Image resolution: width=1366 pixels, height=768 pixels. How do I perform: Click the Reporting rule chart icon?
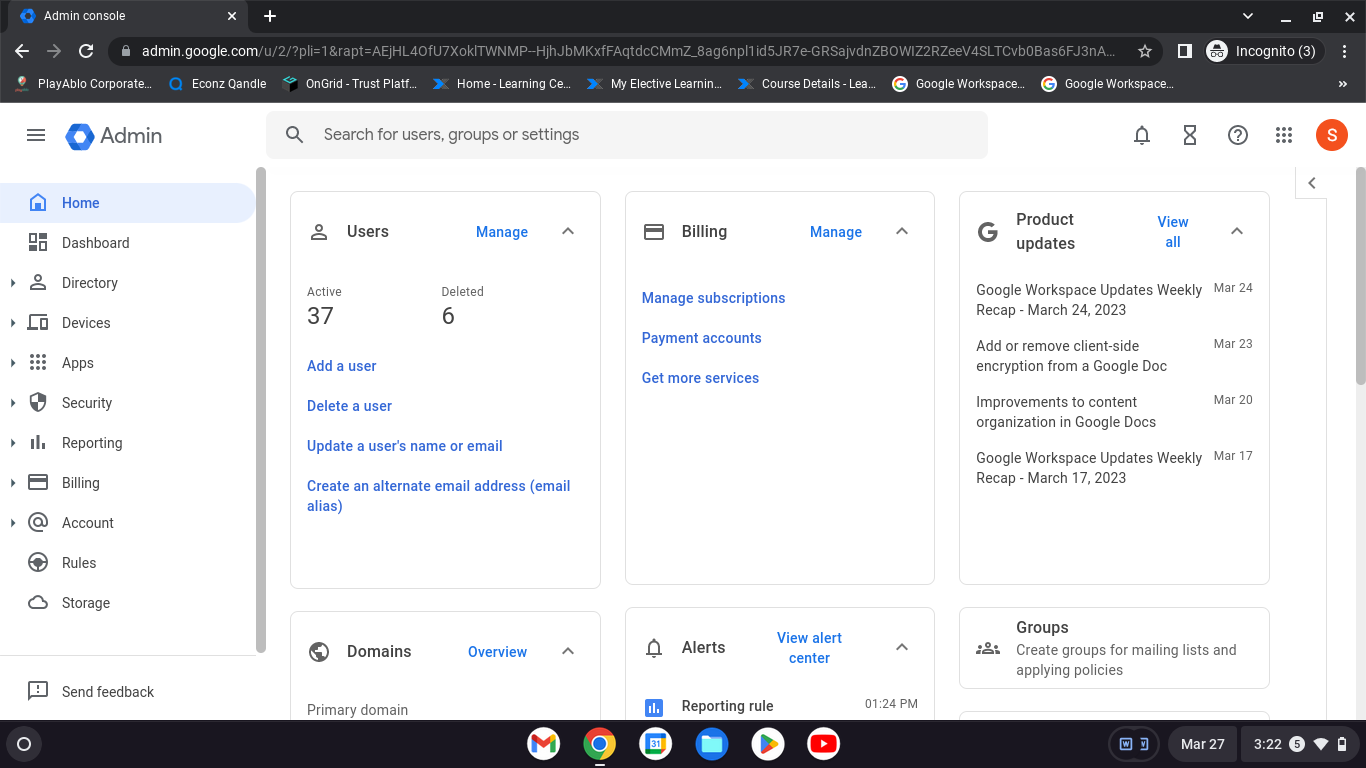pos(654,707)
